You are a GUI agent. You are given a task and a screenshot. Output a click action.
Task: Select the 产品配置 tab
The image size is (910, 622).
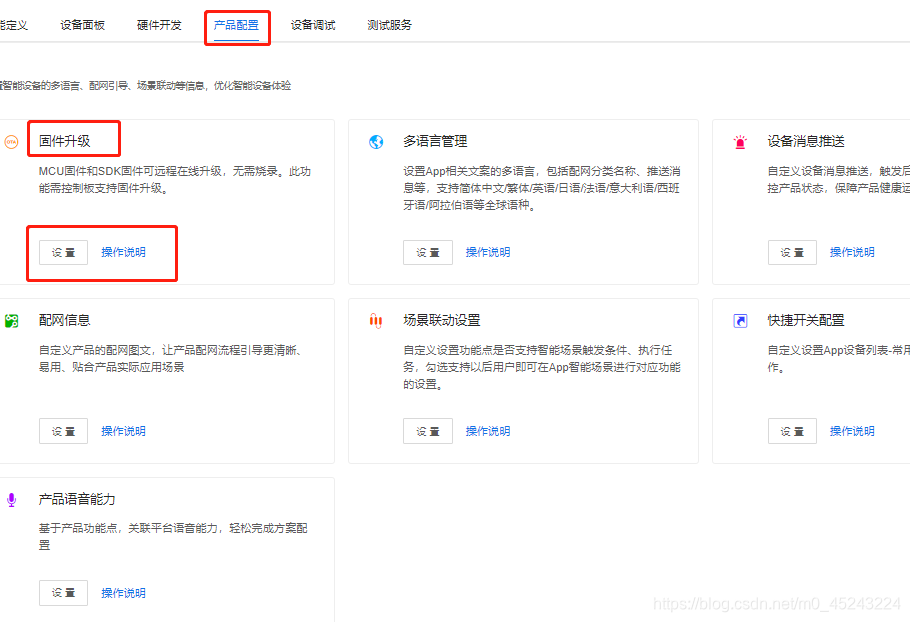tap(236, 25)
